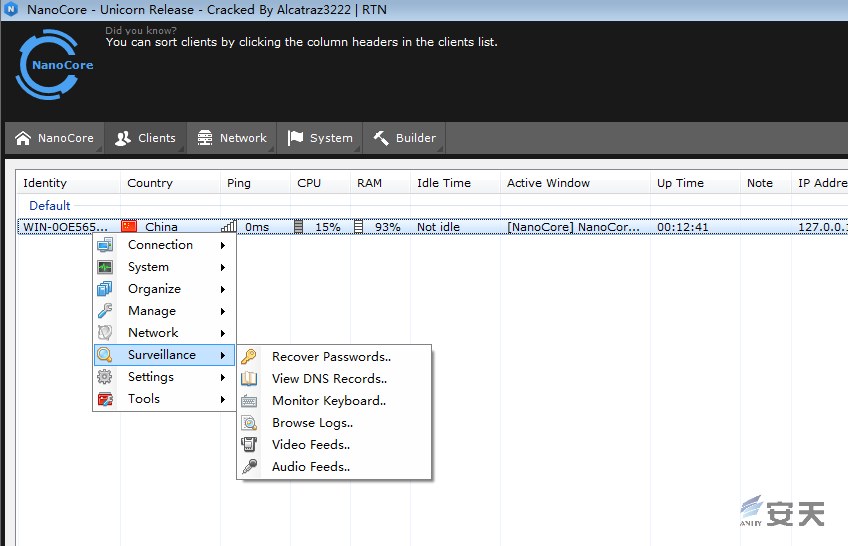Image resolution: width=848 pixels, height=546 pixels.
Task: Open View DNS Records.. entry
Action: pyautogui.click(x=334, y=378)
